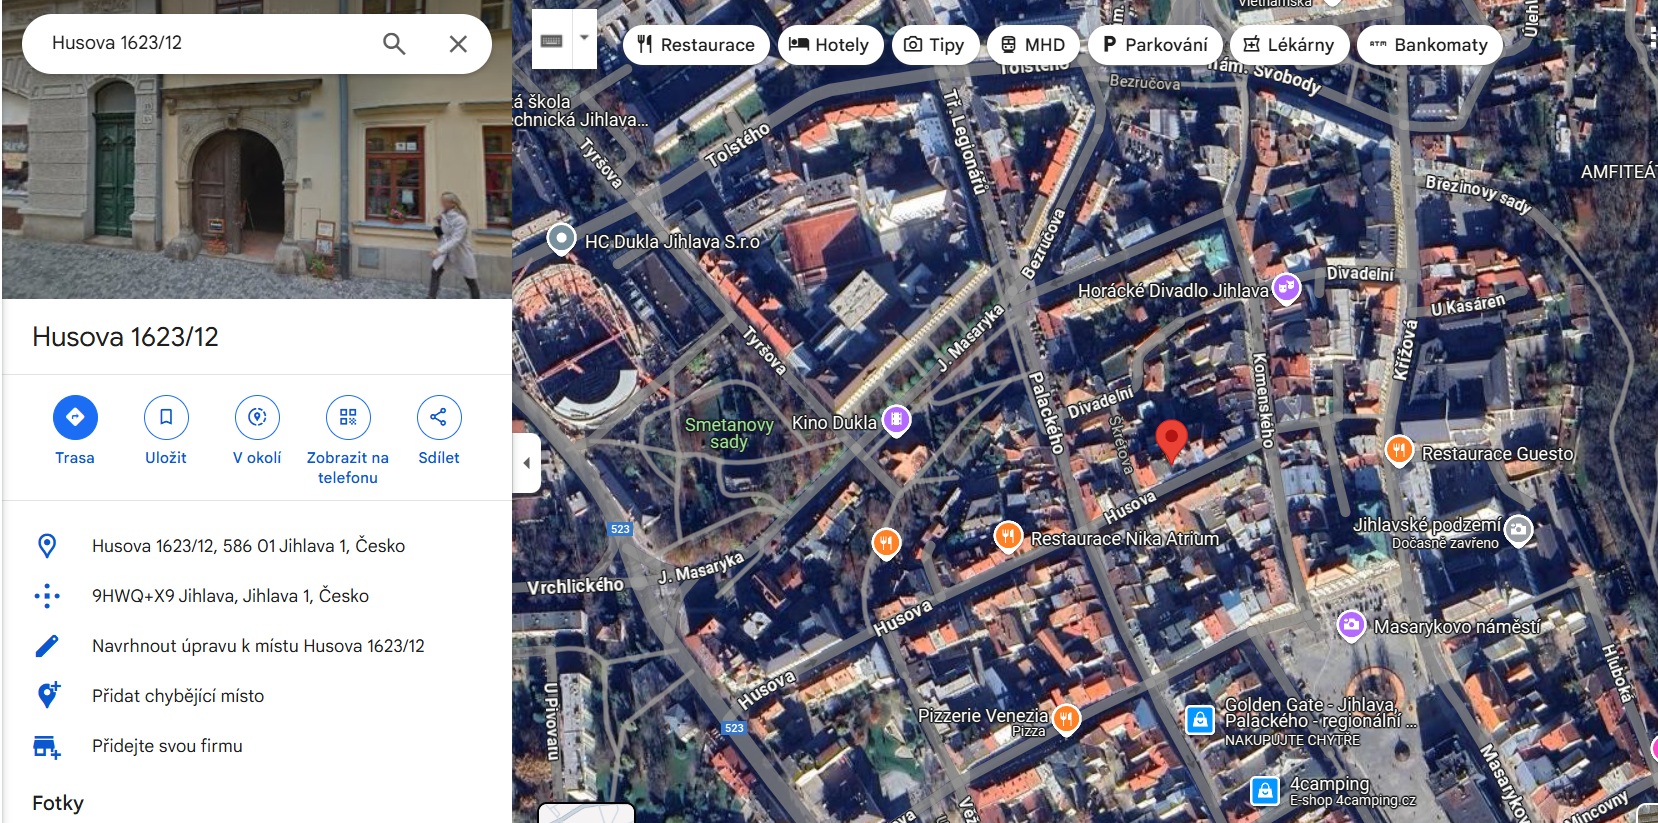Open the Golden Gate Jihlava shopping marker
Image resolution: width=1658 pixels, height=823 pixels.
pos(1200,719)
